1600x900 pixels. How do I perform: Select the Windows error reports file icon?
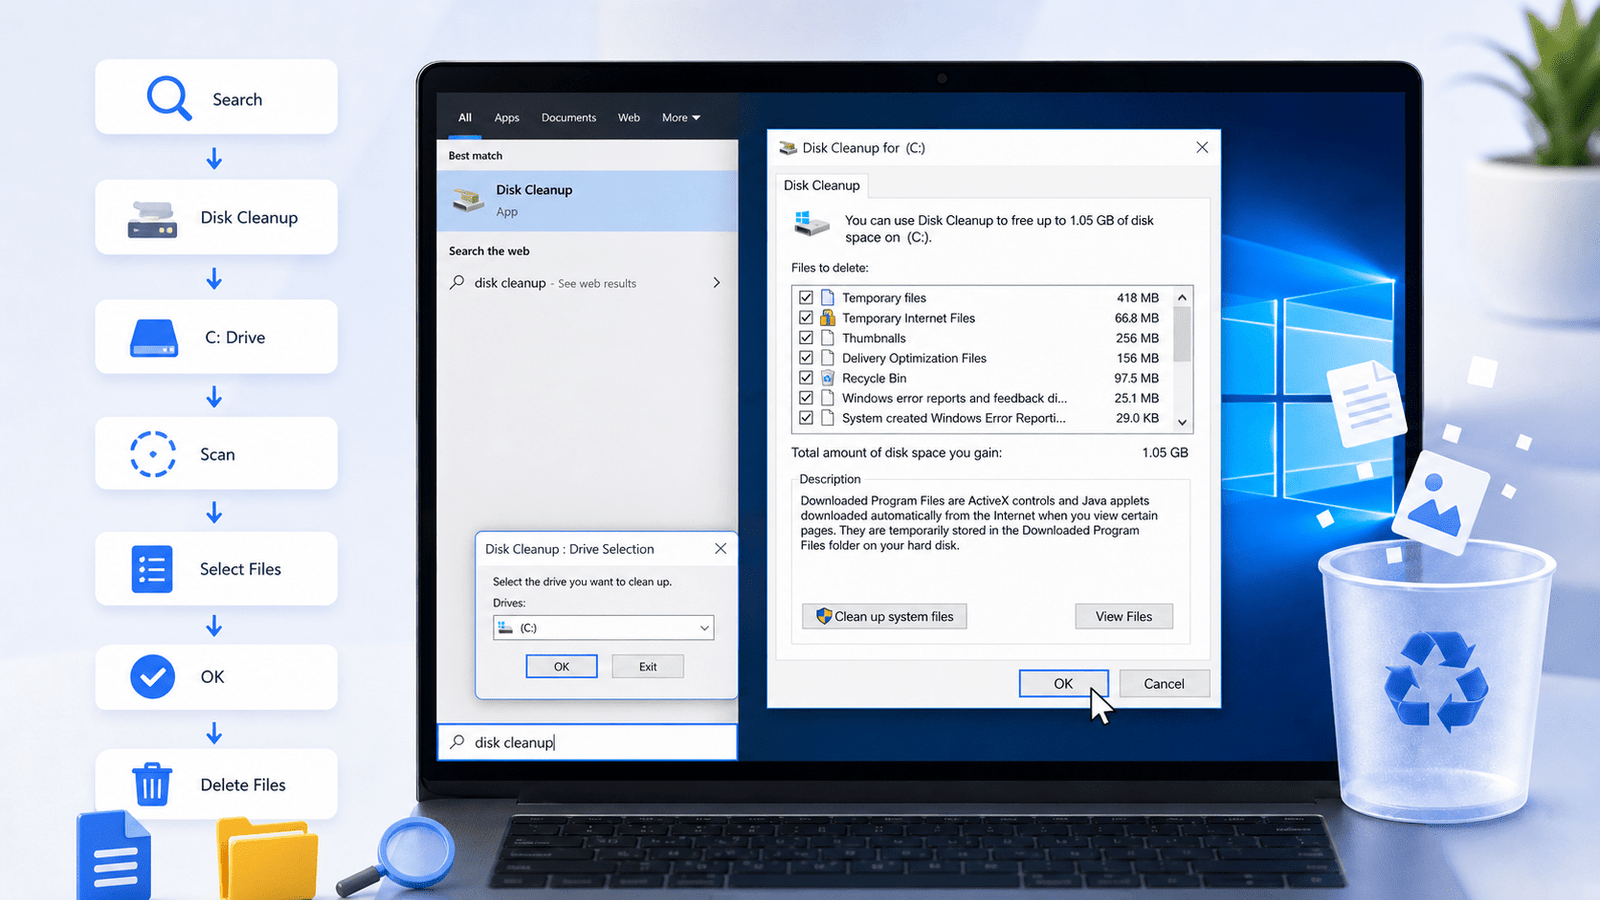point(828,398)
